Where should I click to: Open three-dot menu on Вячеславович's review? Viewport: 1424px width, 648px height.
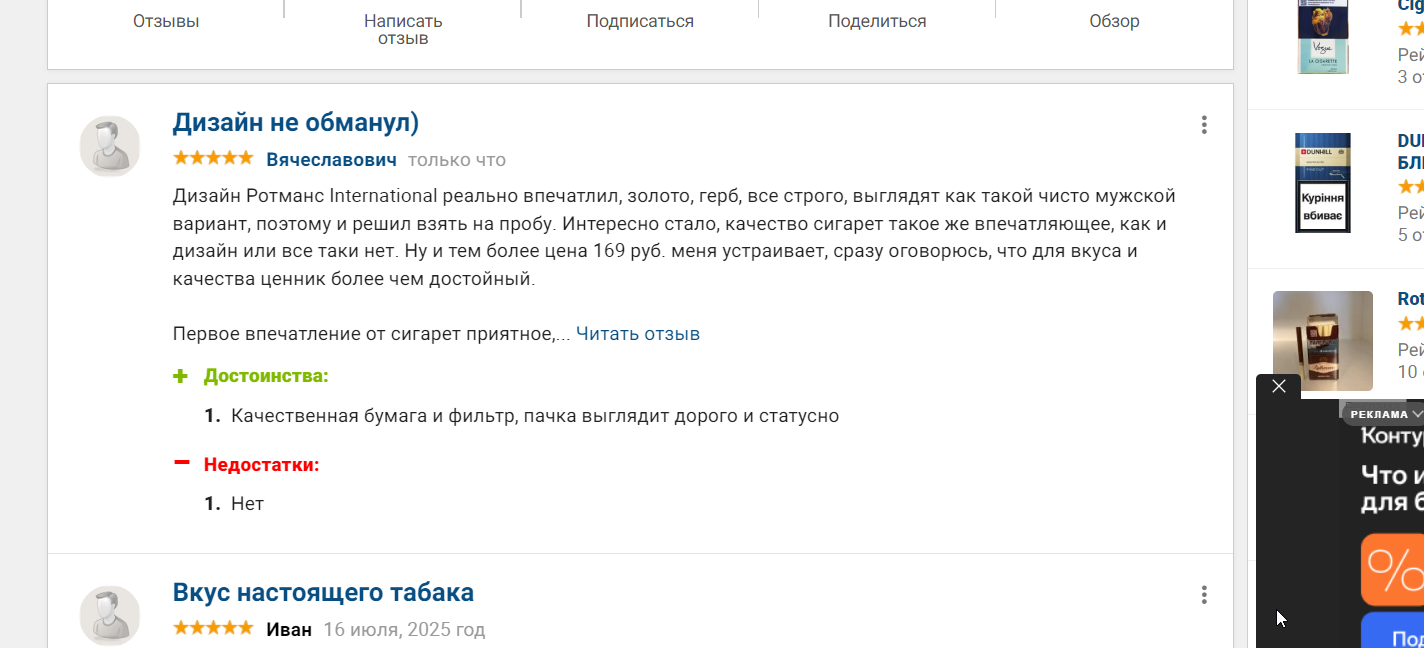1204,125
